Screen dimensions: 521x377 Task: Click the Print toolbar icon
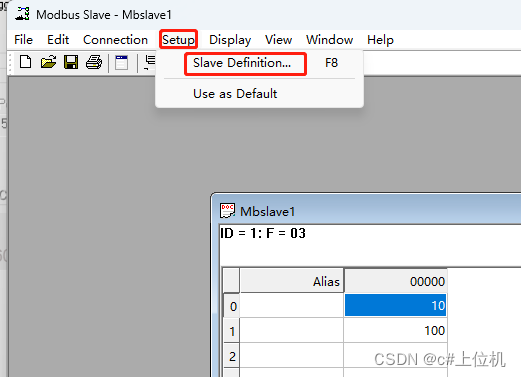[94, 62]
